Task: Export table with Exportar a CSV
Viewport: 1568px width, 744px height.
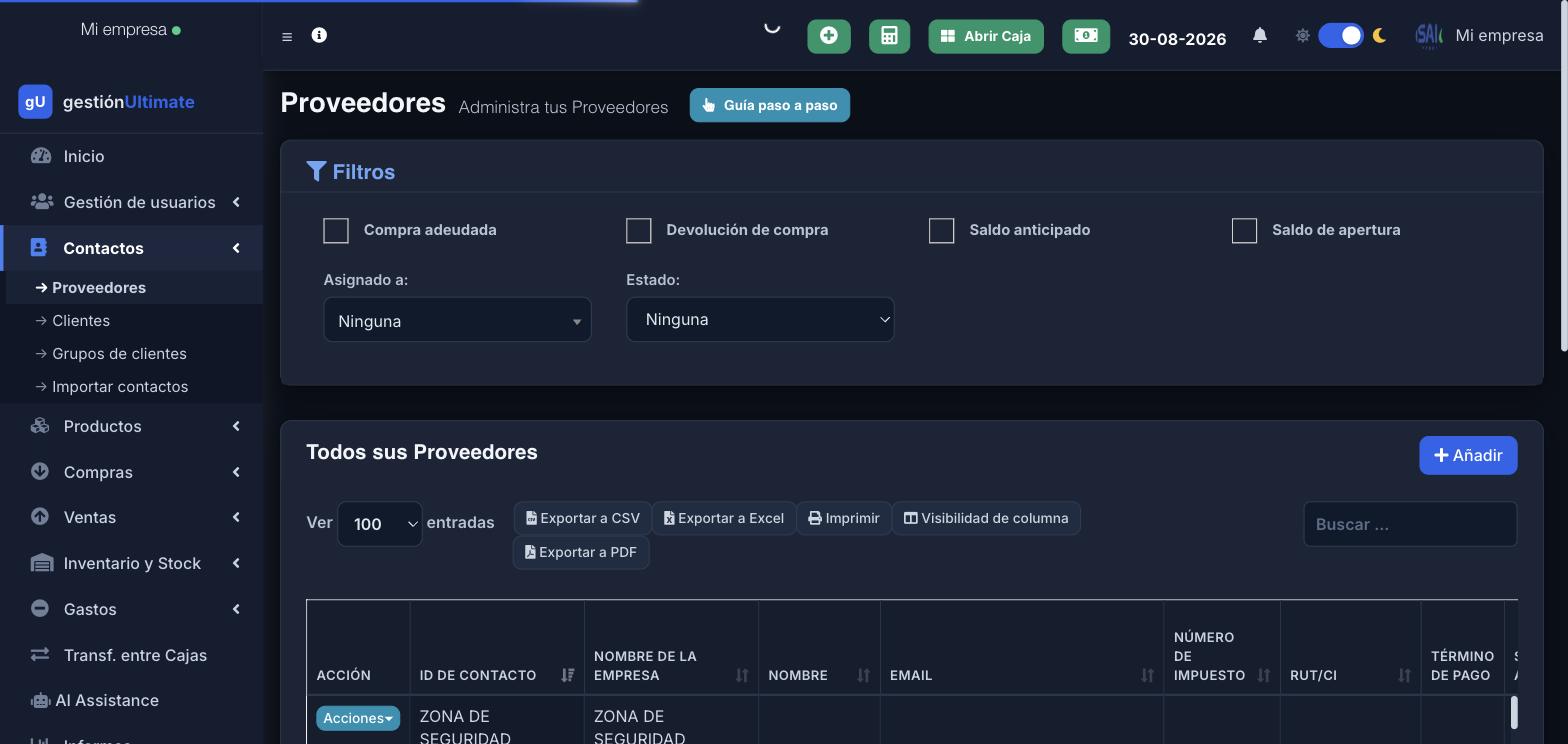Action: 583,518
